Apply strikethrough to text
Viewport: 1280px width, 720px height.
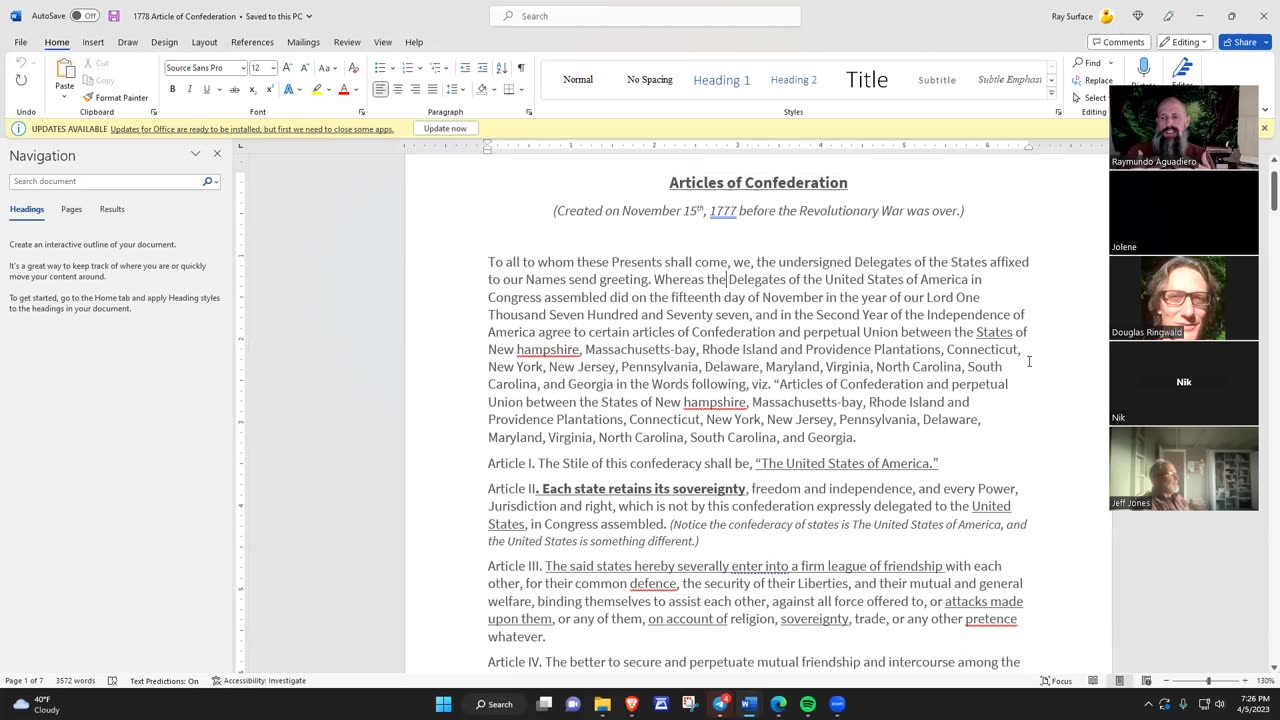pos(234,89)
